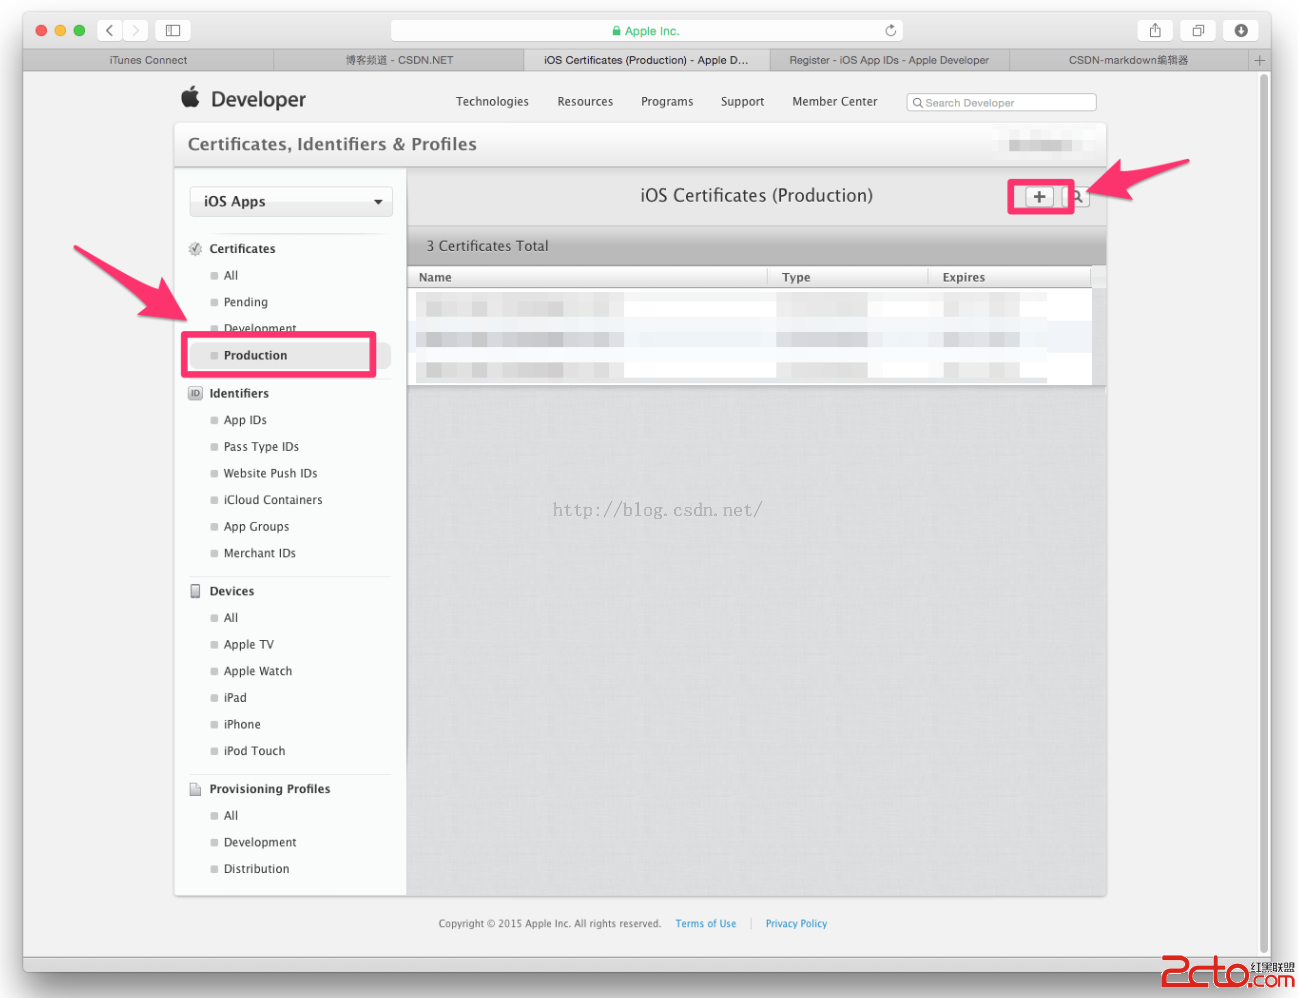
Task: Sort certificates by Name column
Action: 587,277
